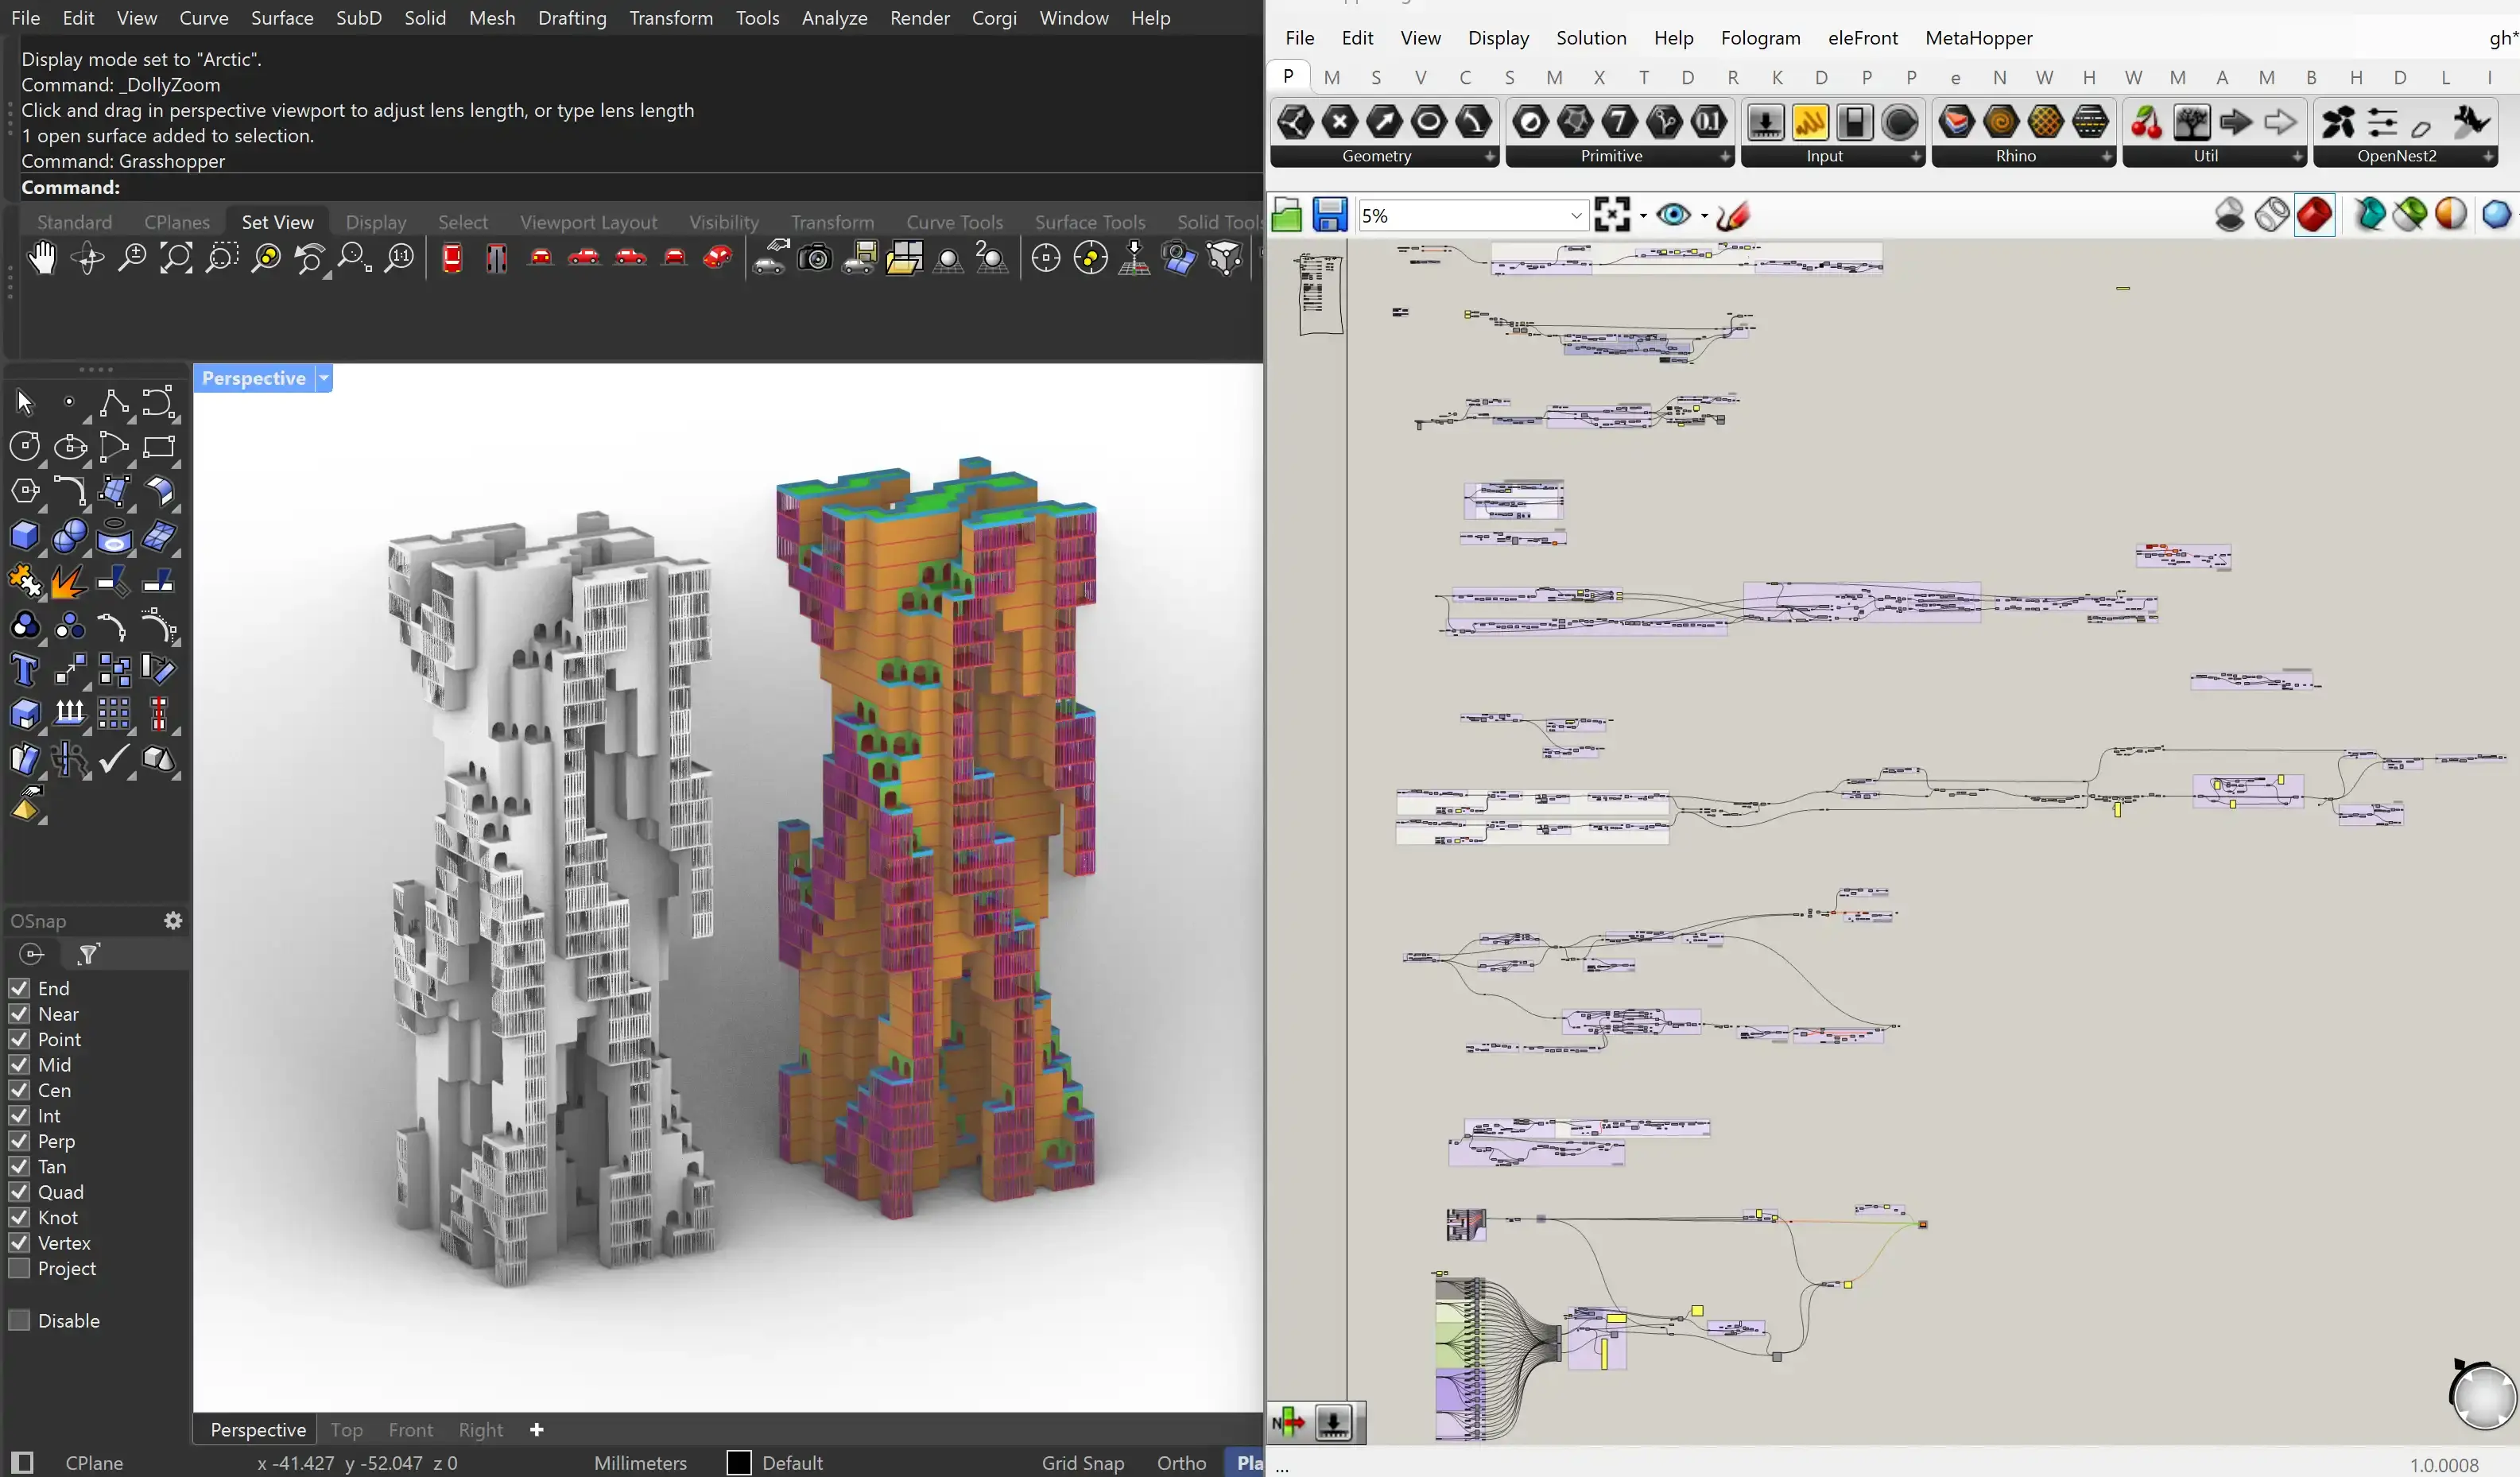Image resolution: width=2520 pixels, height=1477 pixels.
Task: Enable the Project osnap checkbox
Action: [x=19, y=1269]
